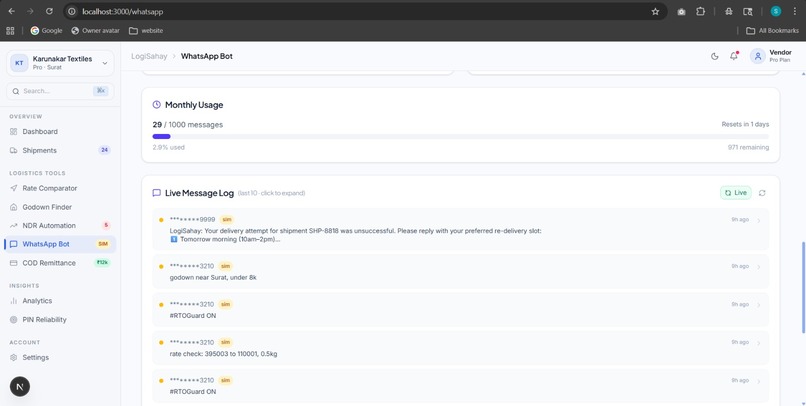The image size is (806, 406).
Task: Click the Settings gear icon
Action: click(x=13, y=358)
